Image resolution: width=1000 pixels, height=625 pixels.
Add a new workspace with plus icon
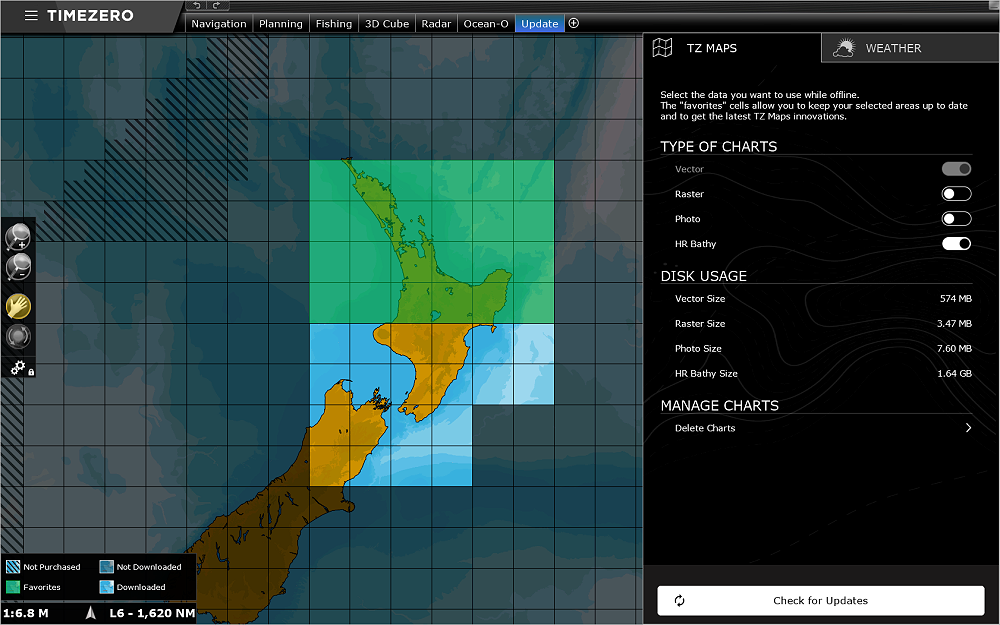[574, 24]
